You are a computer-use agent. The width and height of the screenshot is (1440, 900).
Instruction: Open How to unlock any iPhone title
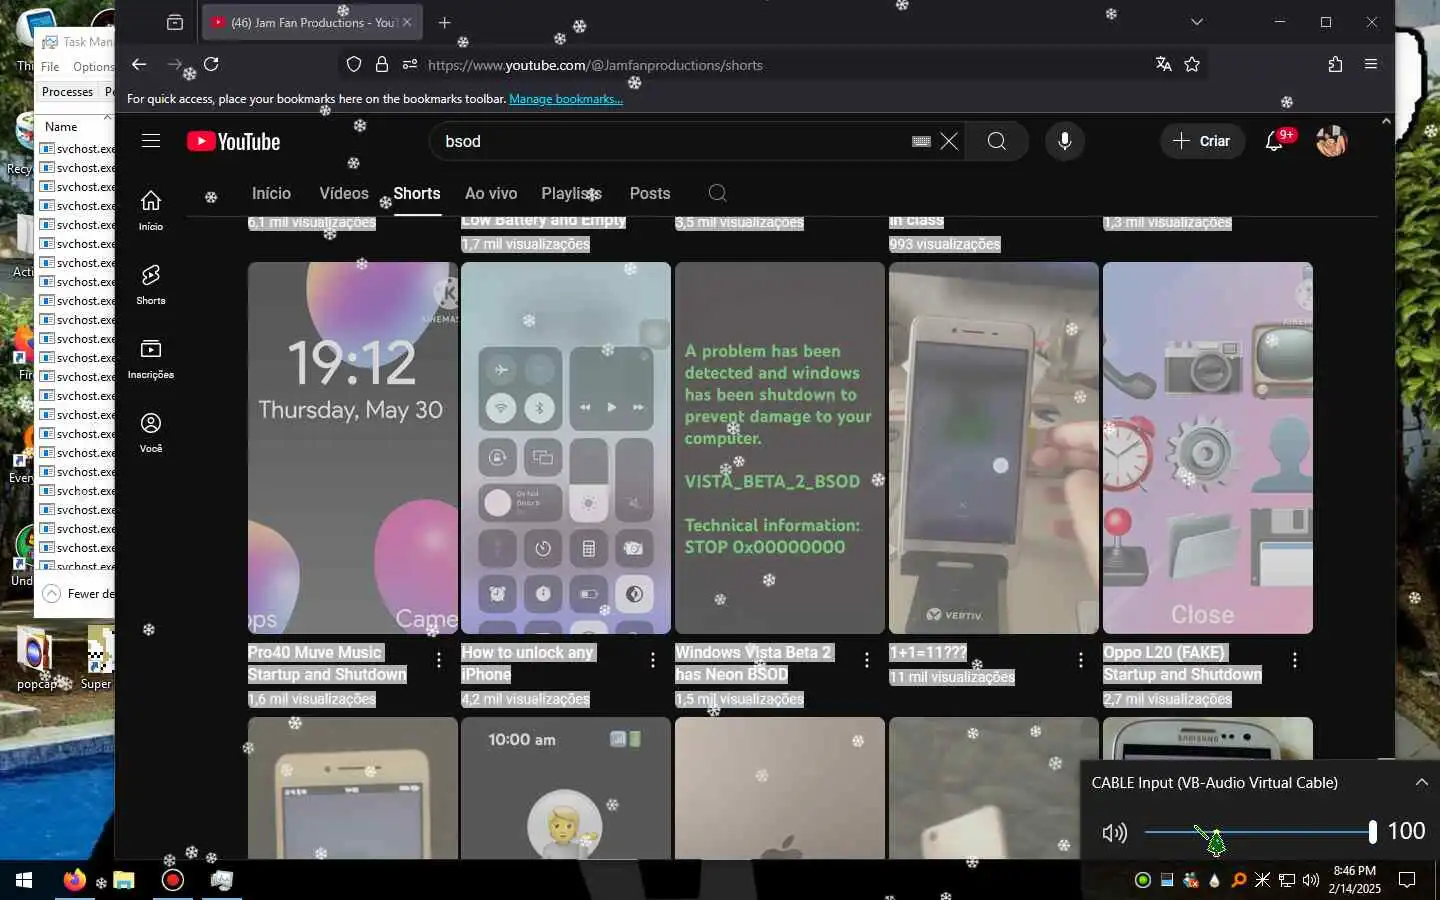[527, 663]
